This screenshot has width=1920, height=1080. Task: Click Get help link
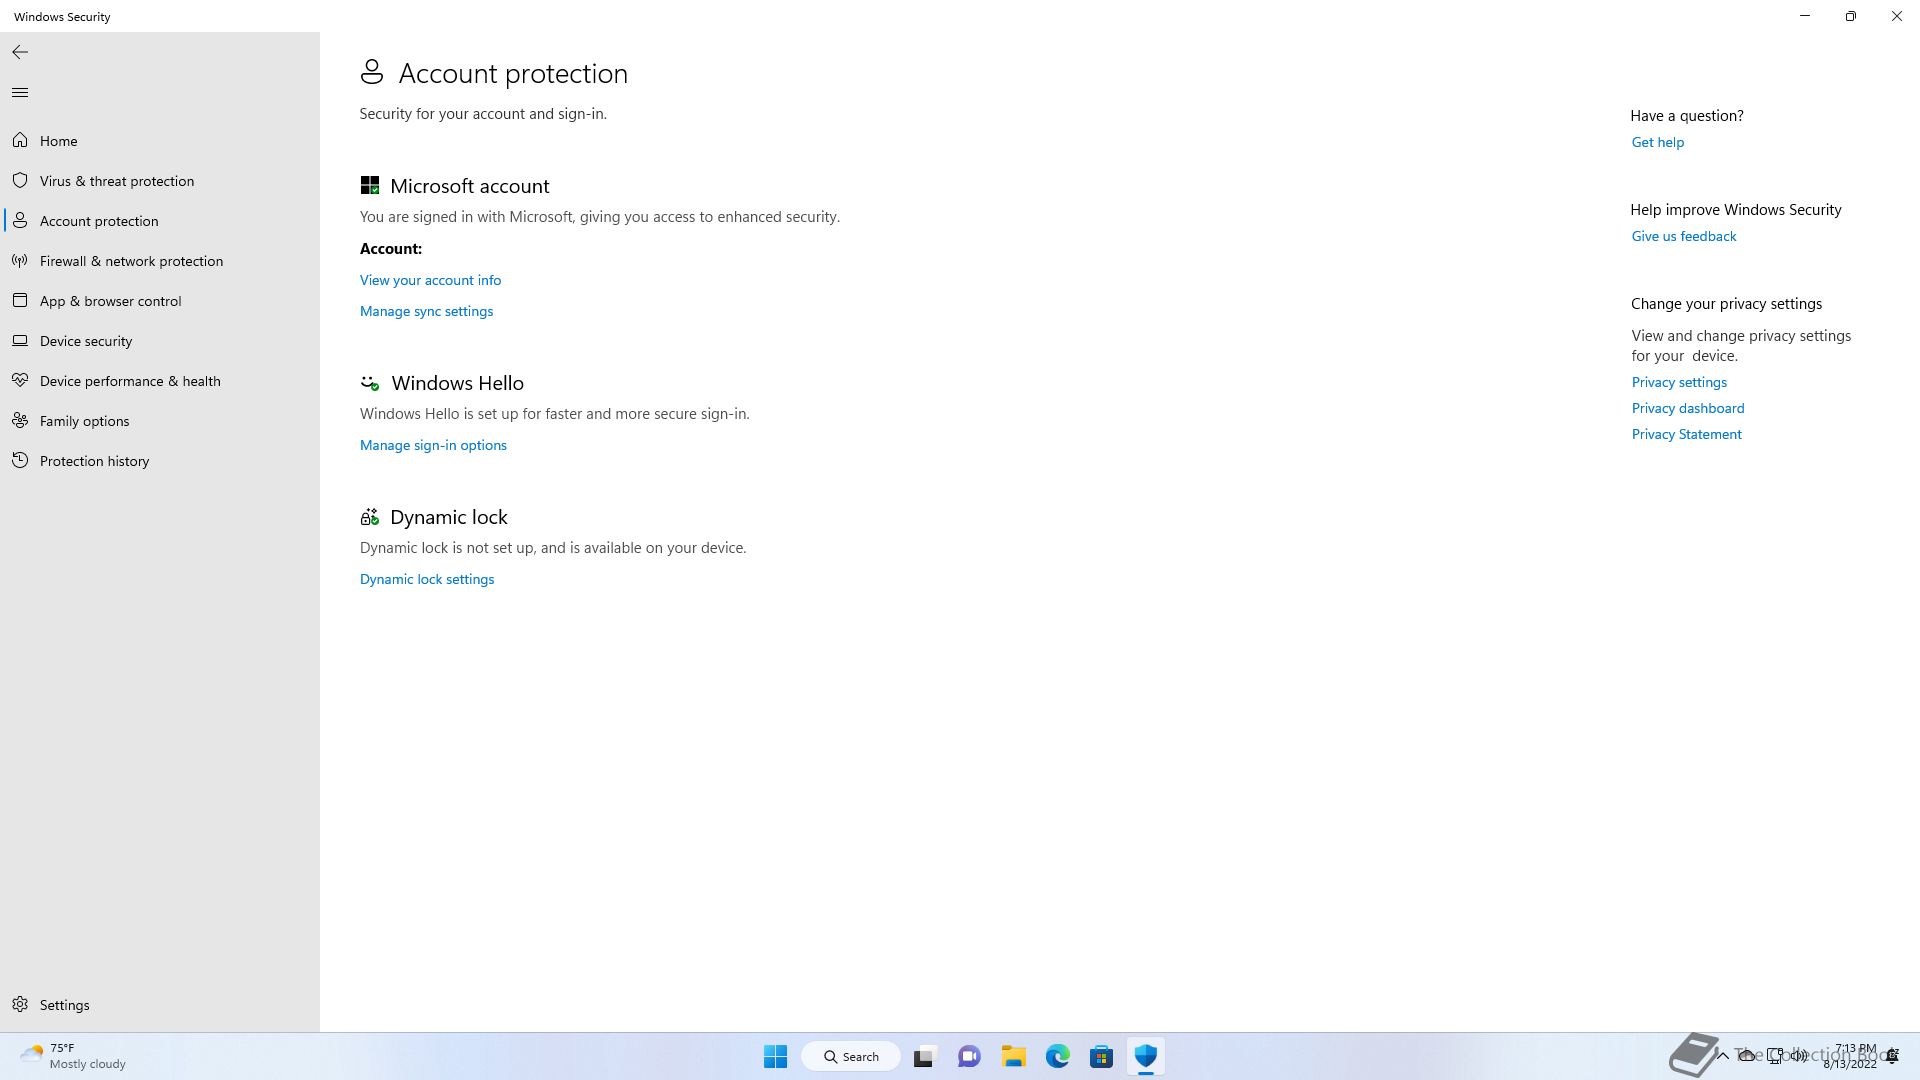(1657, 142)
